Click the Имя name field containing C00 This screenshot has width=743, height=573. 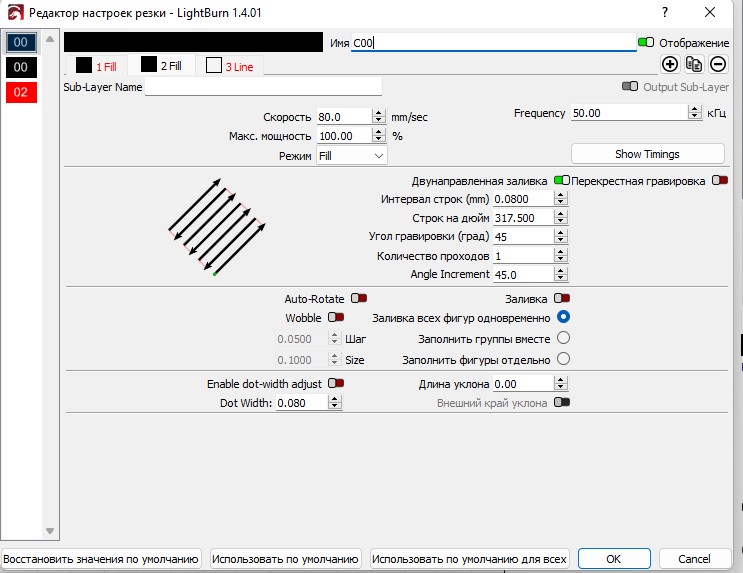tap(493, 43)
